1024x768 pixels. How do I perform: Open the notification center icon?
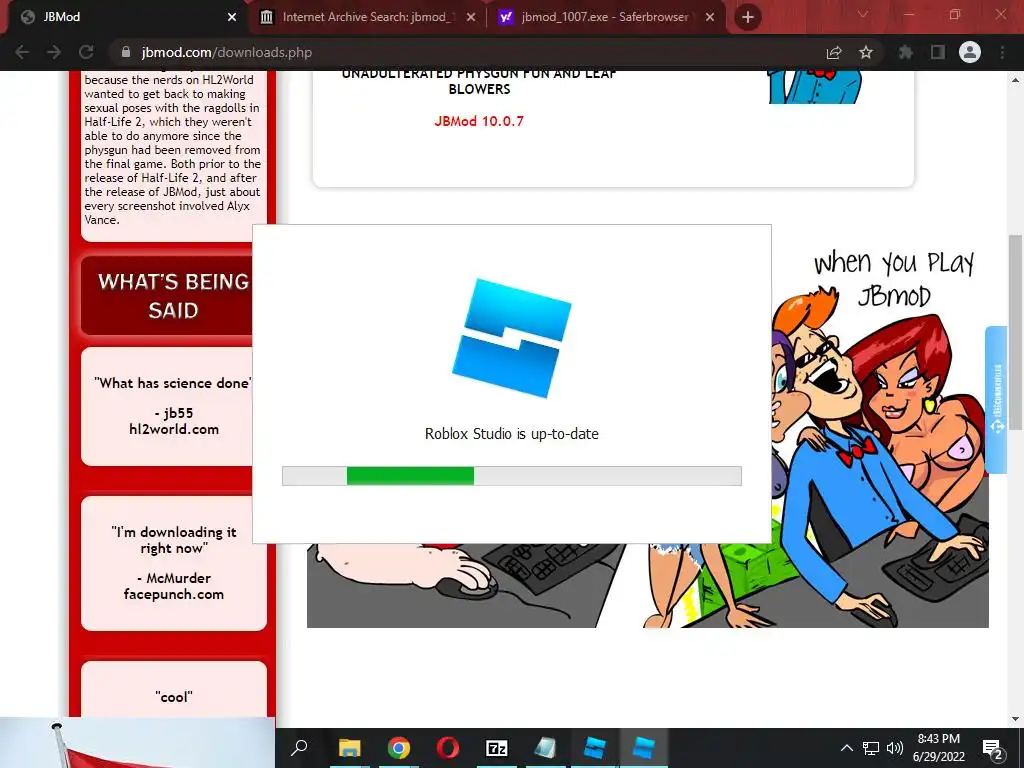click(x=993, y=748)
